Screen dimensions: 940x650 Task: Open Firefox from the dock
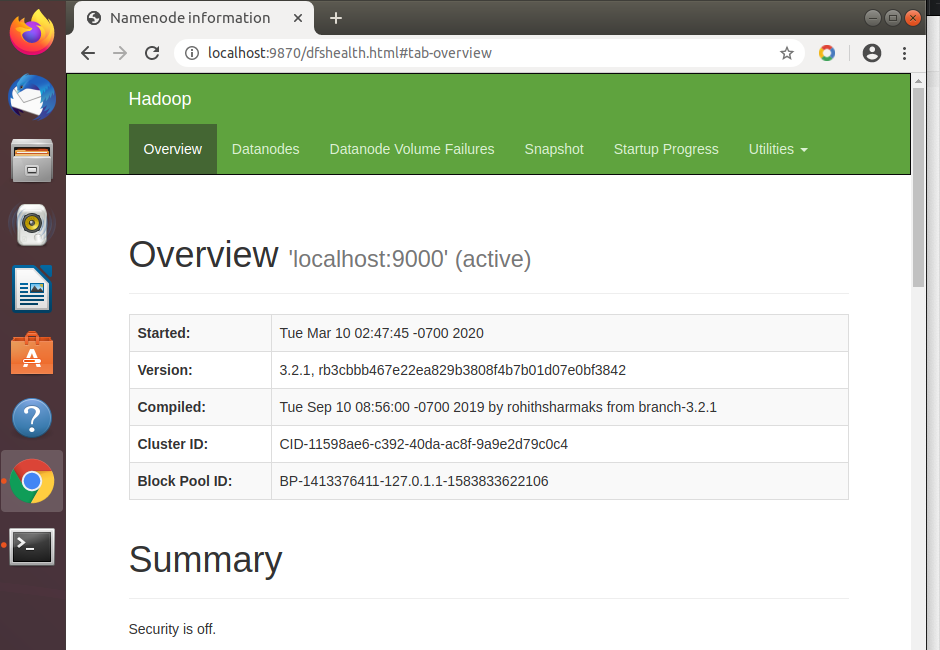click(x=32, y=32)
